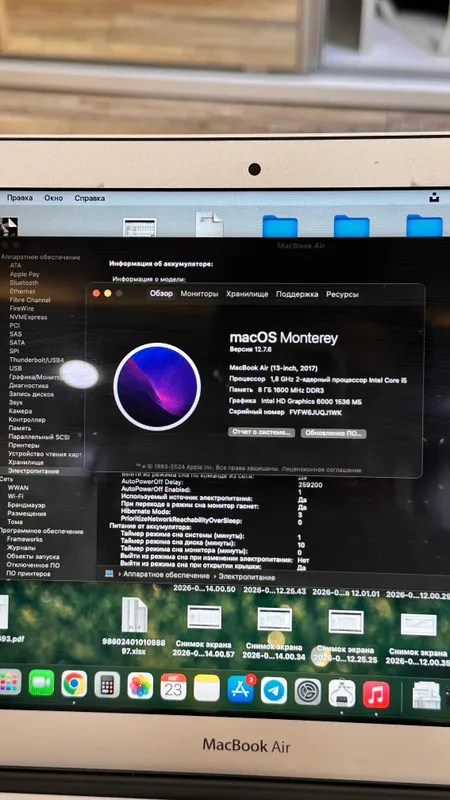Select Хранилище in the sidebar list

(26, 462)
